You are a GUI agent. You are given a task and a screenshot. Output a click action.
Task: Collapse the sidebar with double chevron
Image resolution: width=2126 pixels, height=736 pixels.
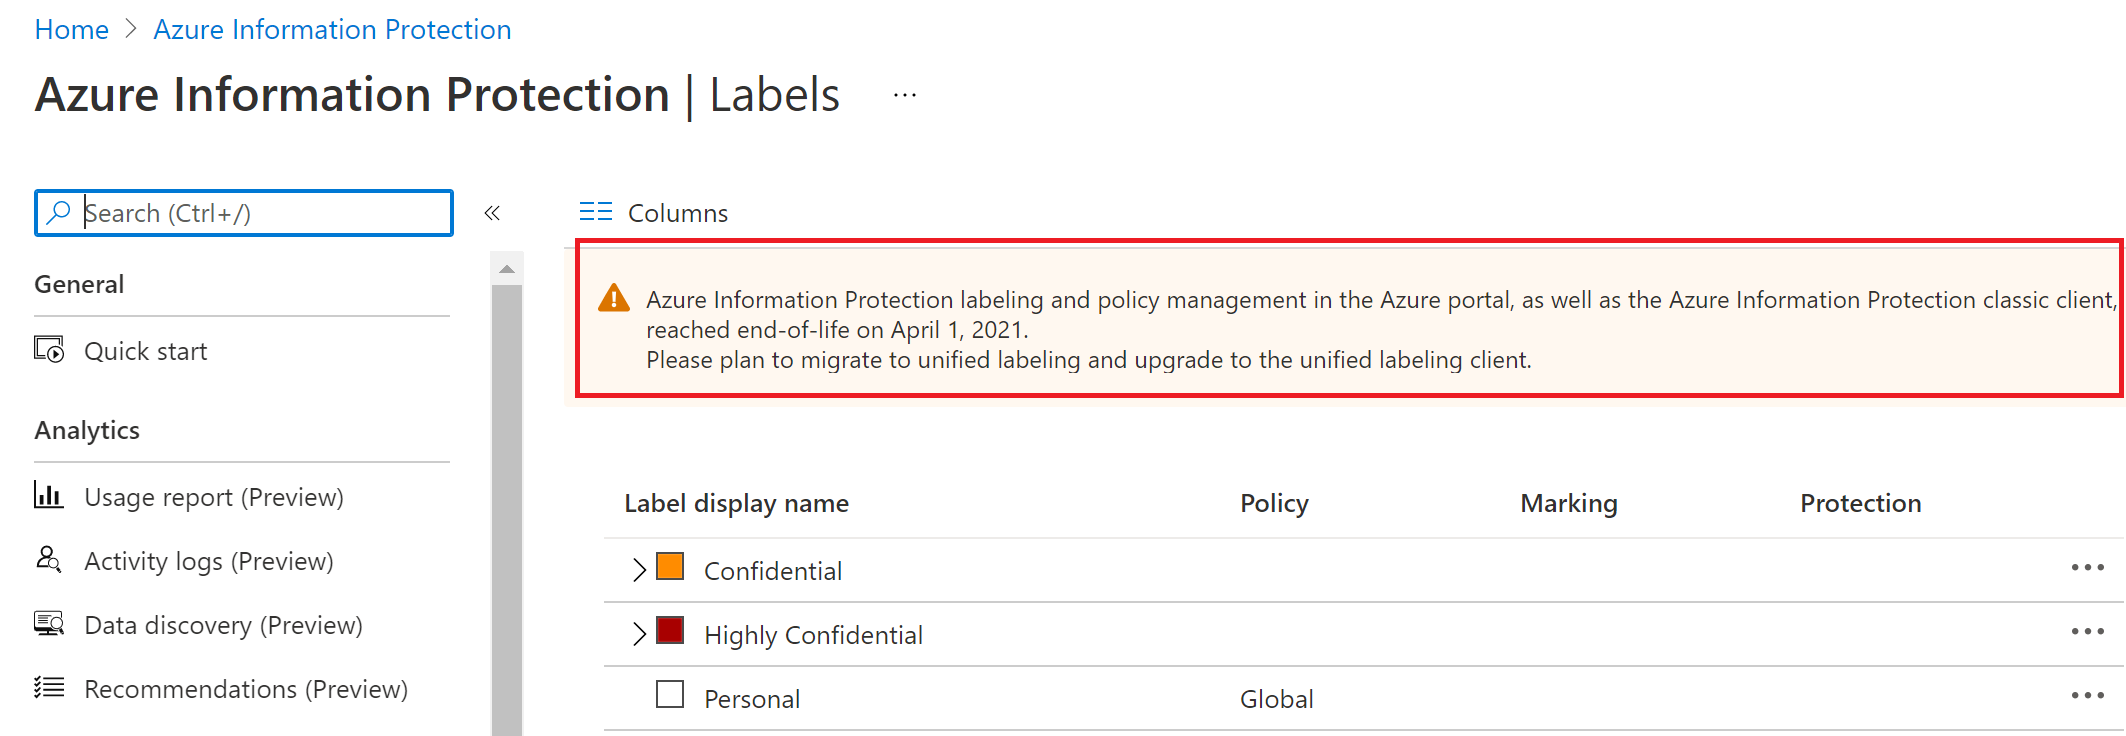coord(492,212)
